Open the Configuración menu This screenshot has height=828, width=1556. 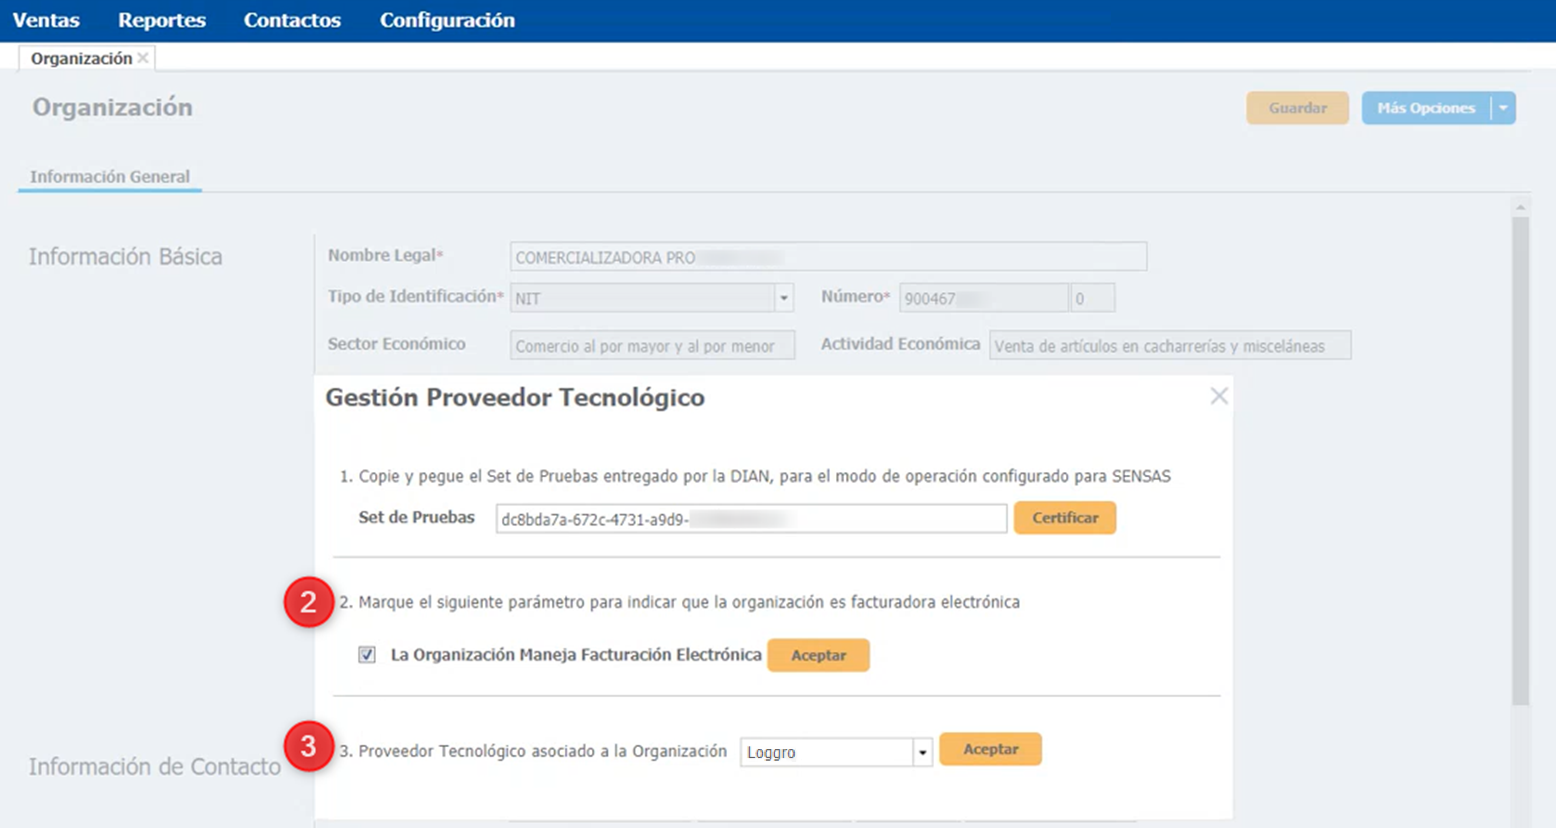[x=447, y=20]
